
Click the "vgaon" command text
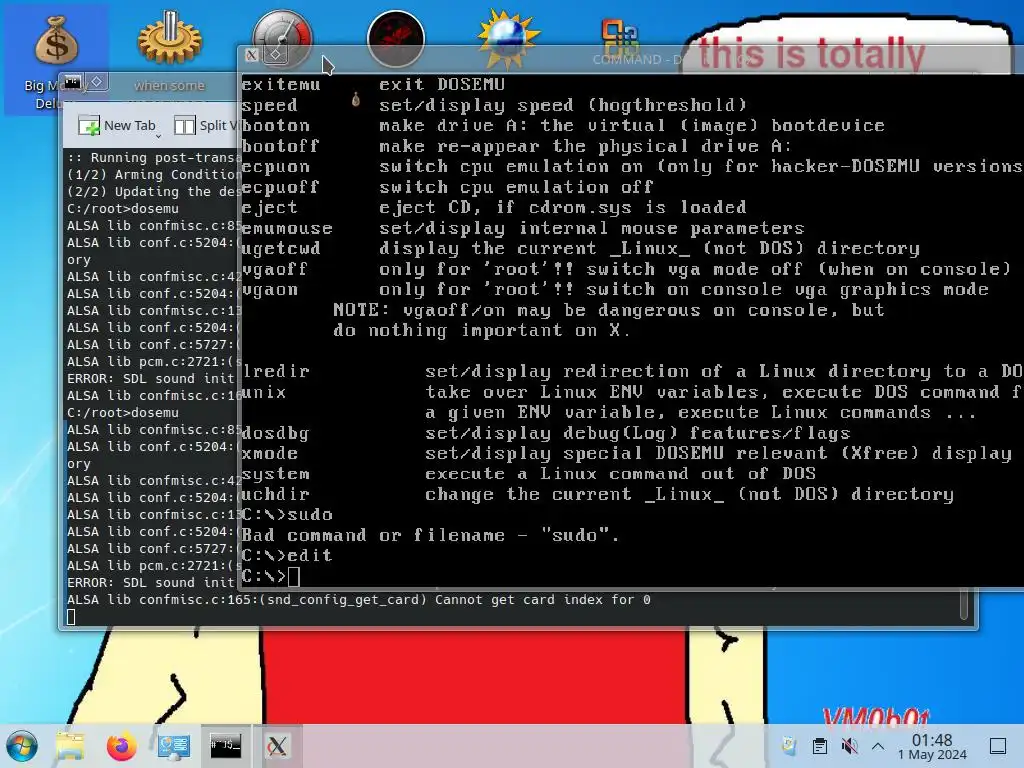point(269,289)
